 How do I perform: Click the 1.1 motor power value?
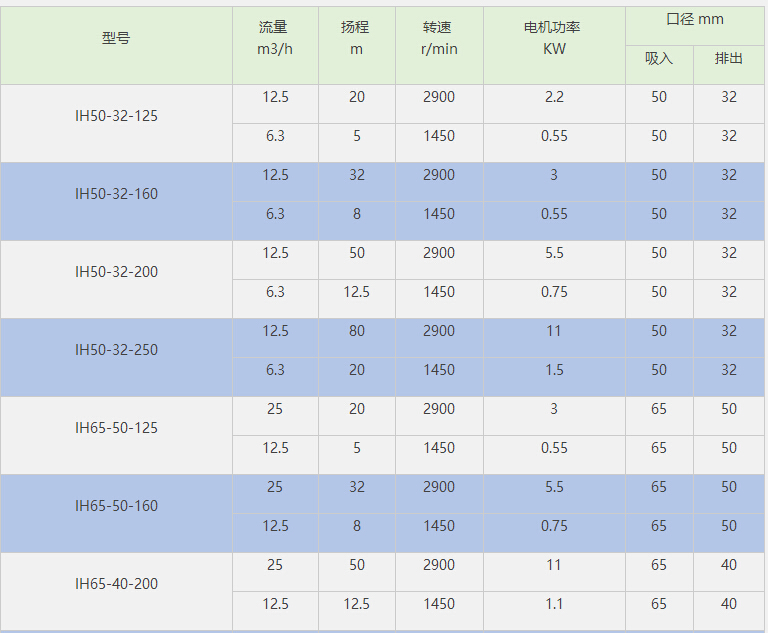tap(554, 604)
